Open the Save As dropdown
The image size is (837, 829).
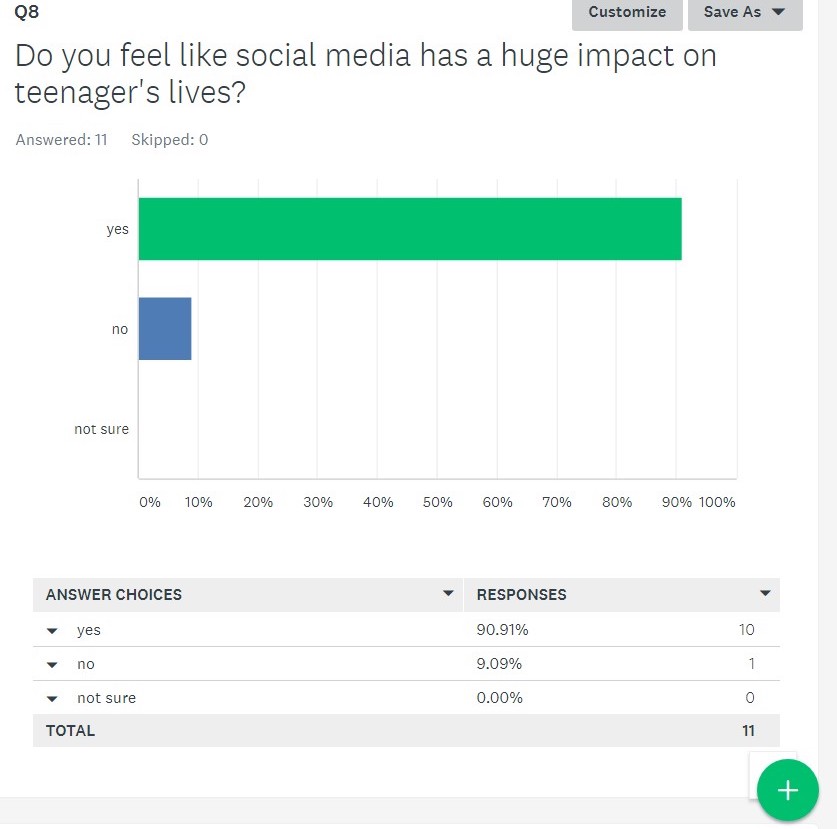[x=745, y=13]
